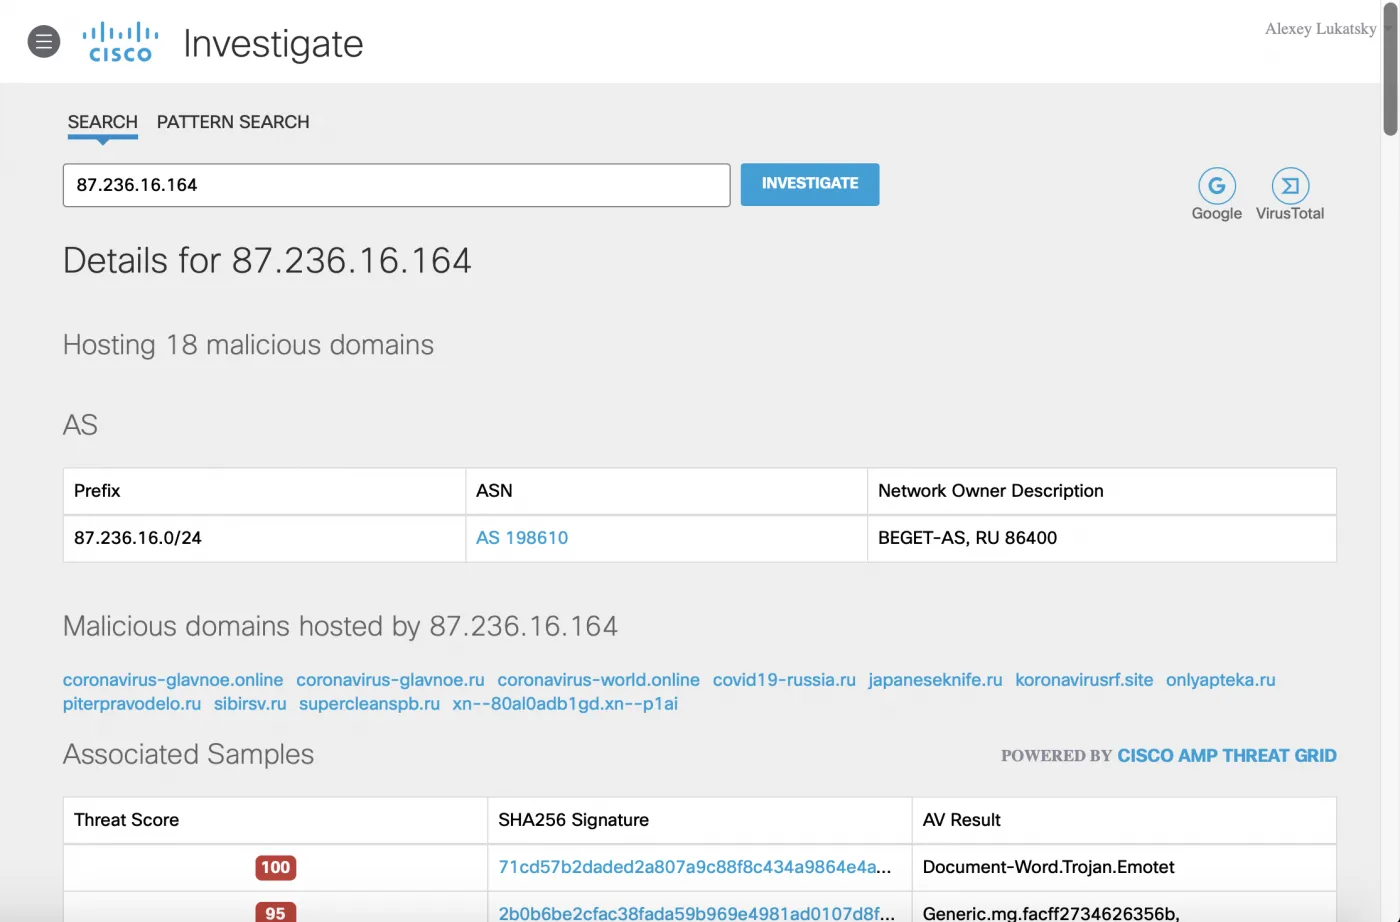This screenshot has width=1400, height=922.
Task: Select the Generic.mg.facff2734626356b AV result
Action: tap(1051, 913)
